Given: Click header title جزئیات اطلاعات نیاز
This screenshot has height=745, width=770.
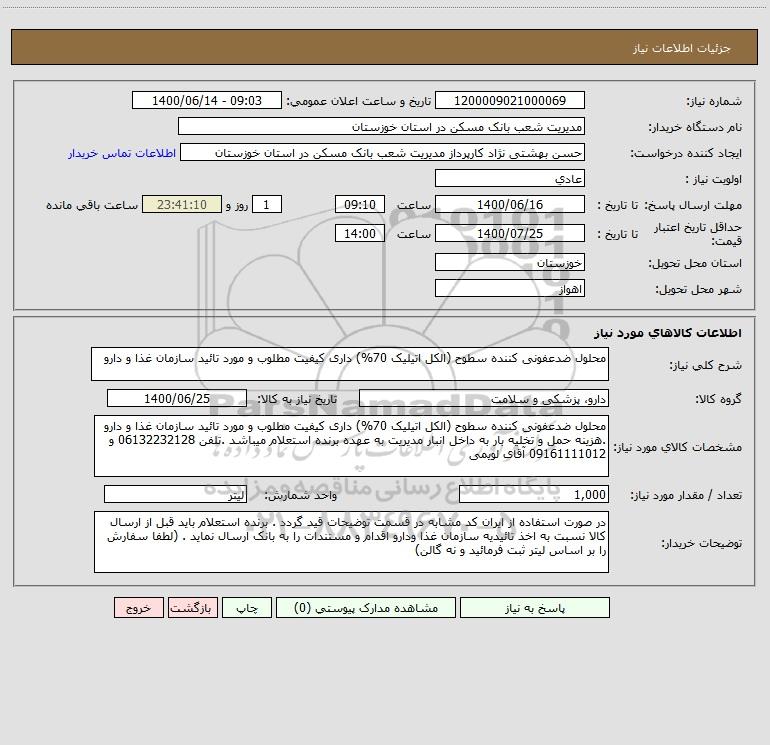Looking at the screenshot, I should click(x=682, y=48).
